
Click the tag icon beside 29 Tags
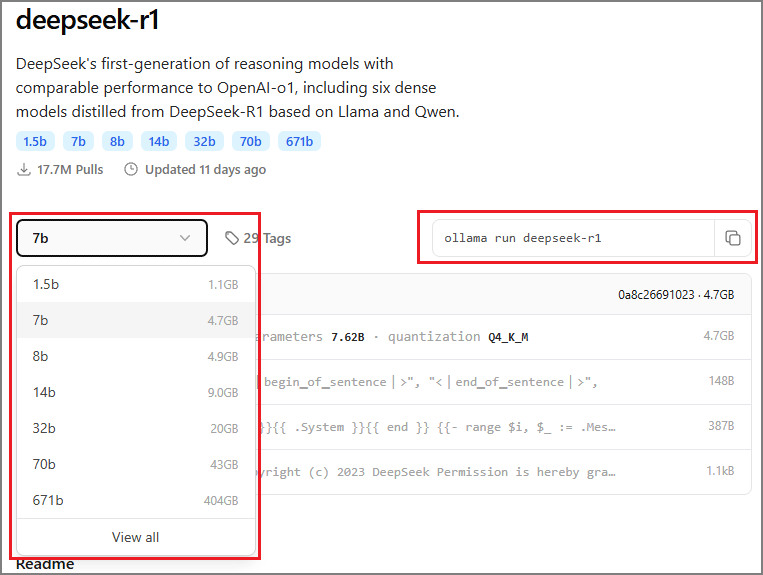232,238
